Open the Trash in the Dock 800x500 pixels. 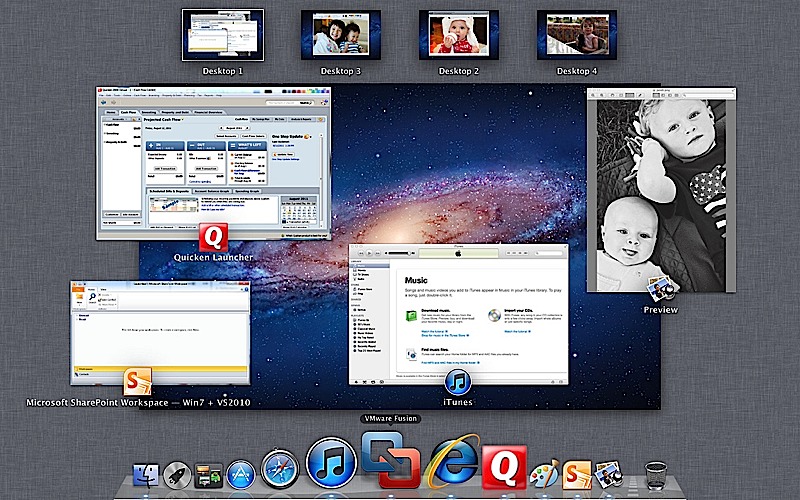coord(656,476)
